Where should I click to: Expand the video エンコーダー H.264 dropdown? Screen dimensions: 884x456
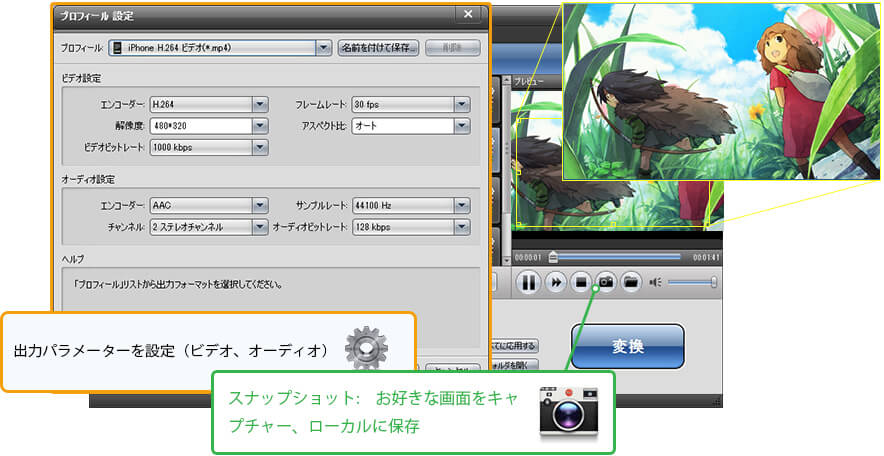click(x=260, y=104)
